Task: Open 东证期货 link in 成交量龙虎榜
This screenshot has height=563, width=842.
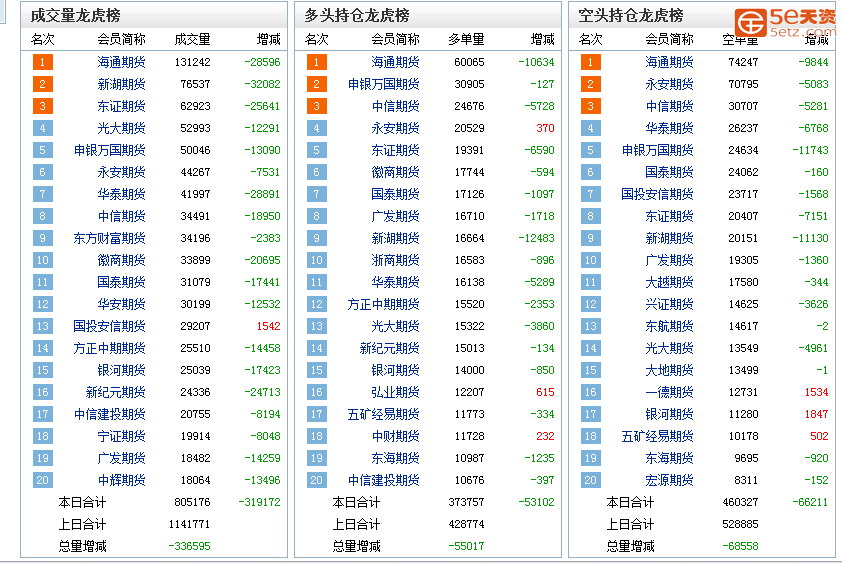Action: click(x=121, y=106)
